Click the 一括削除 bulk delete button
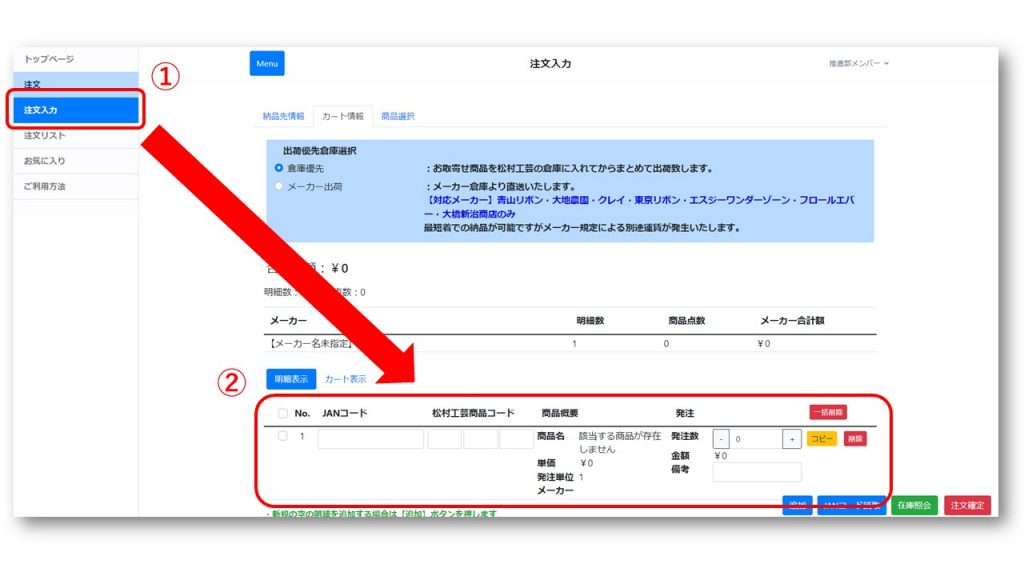1024x576 pixels. point(828,412)
